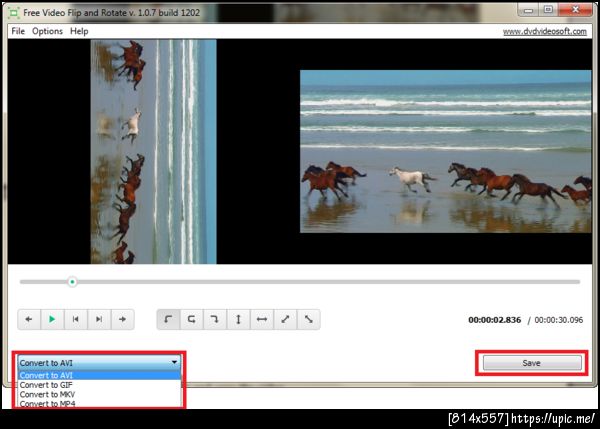The height and width of the screenshot is (429, 600).
Task: Click the total duration 00:00:30.096
Action: point(559,320)
